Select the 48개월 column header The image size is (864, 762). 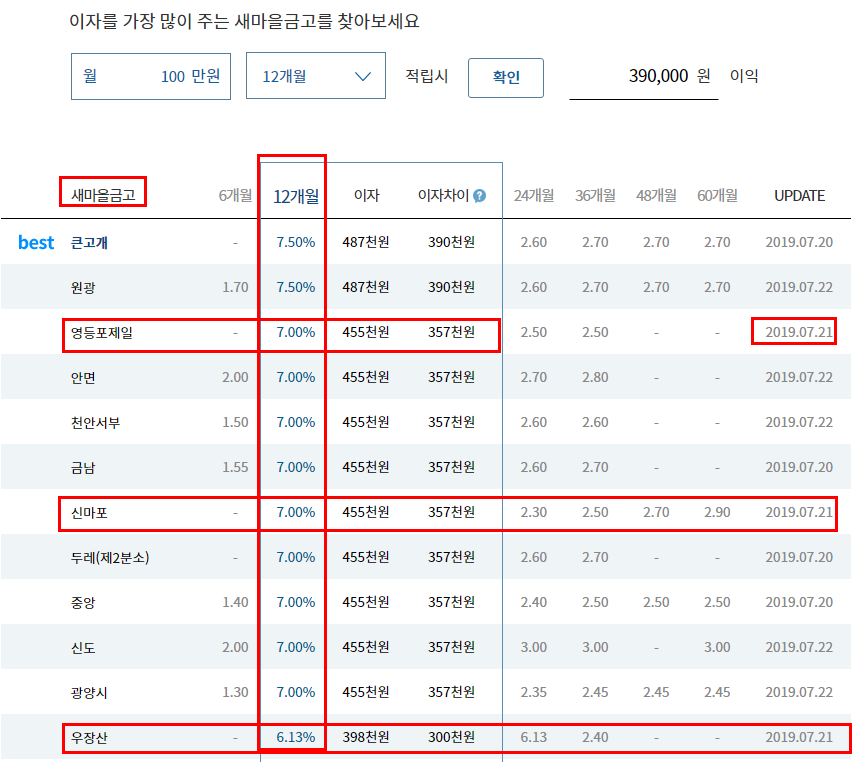tap(656, 196)
